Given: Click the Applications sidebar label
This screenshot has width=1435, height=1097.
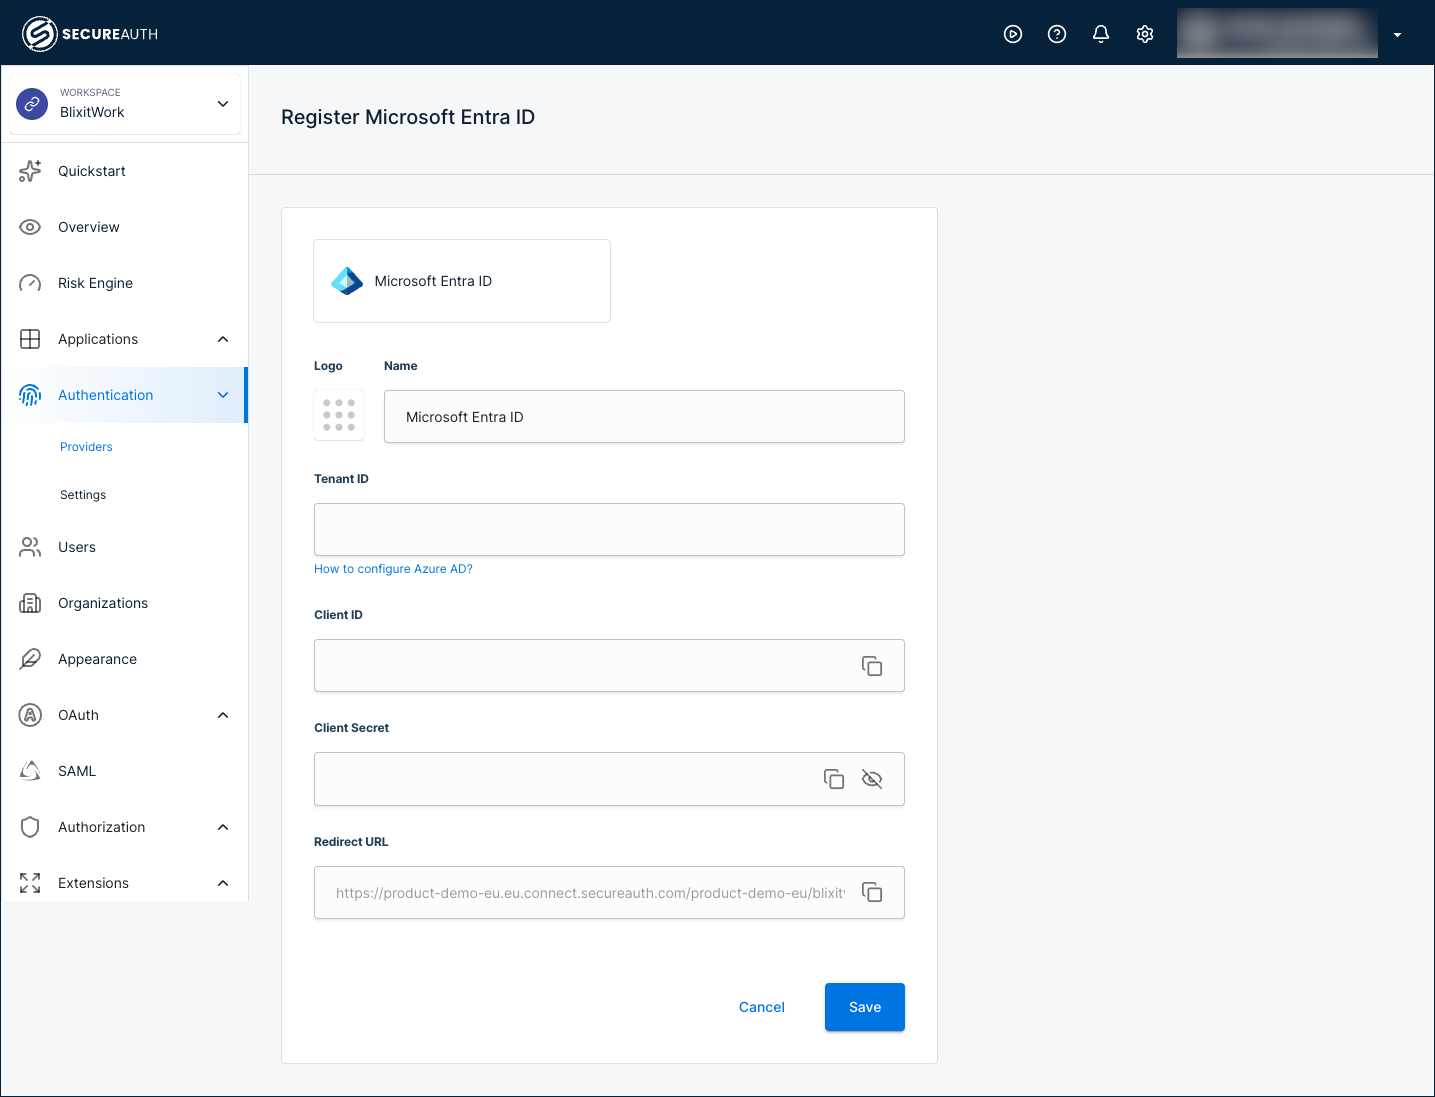Looking at the screenshot, I should click(x=98, y=339).
